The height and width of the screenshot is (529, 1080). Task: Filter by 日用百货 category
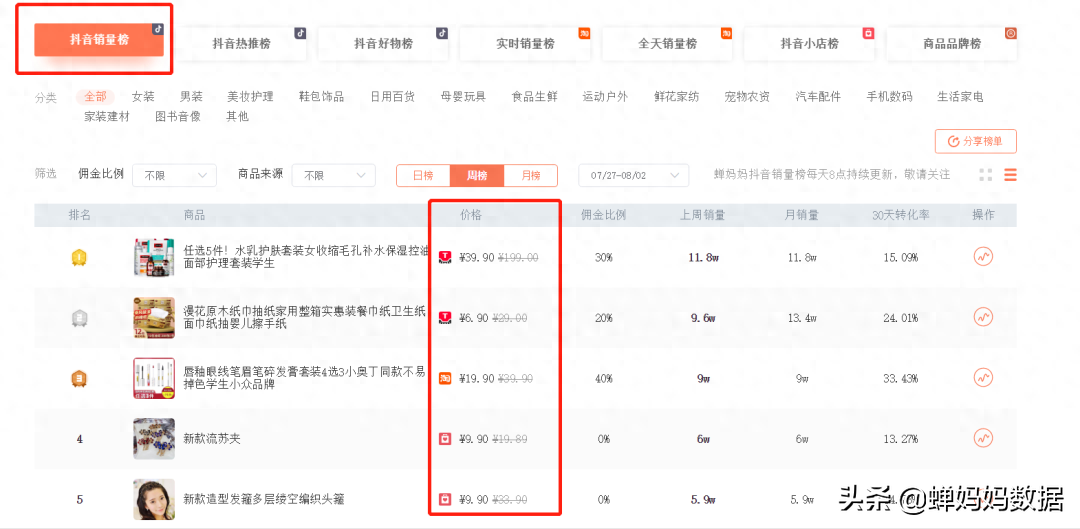coord(392,96)
